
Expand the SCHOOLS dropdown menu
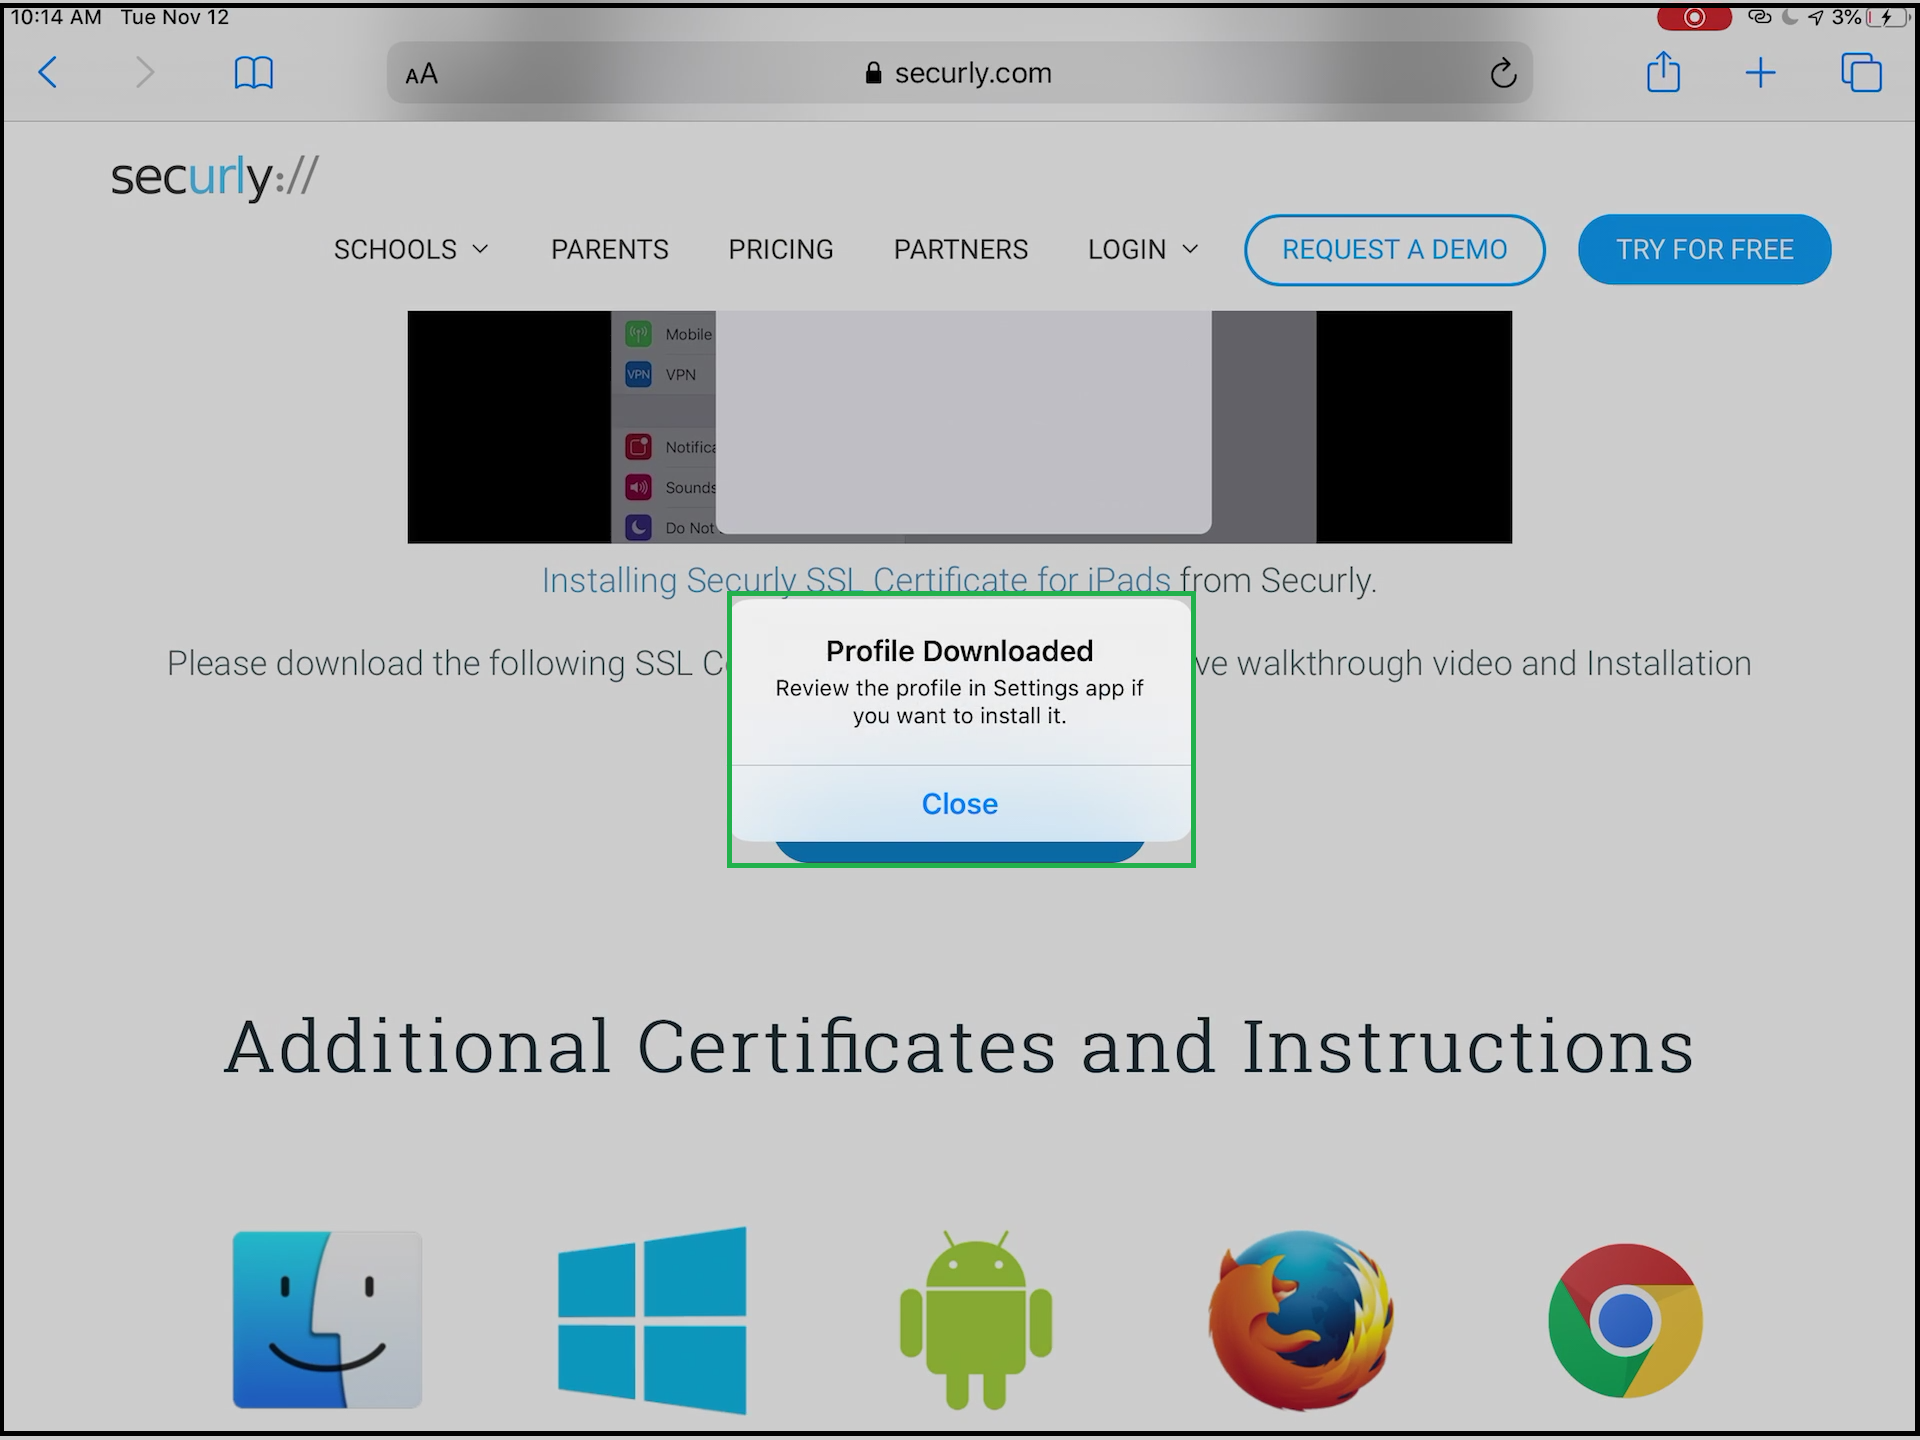coord(411,249)
